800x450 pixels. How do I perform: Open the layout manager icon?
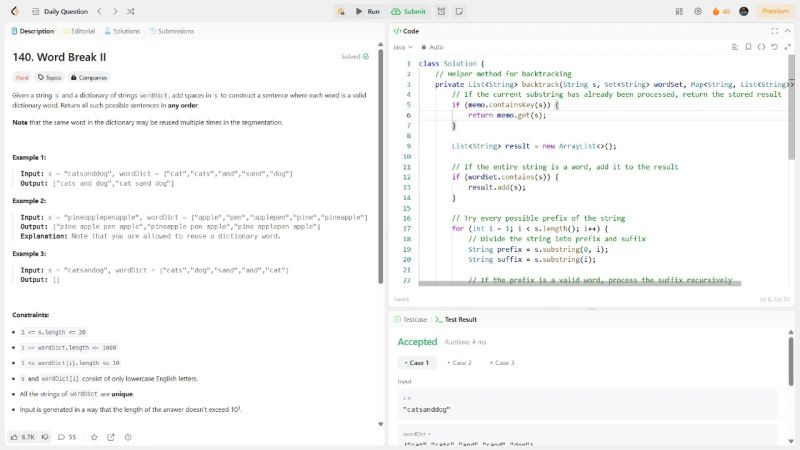(679, 11)
